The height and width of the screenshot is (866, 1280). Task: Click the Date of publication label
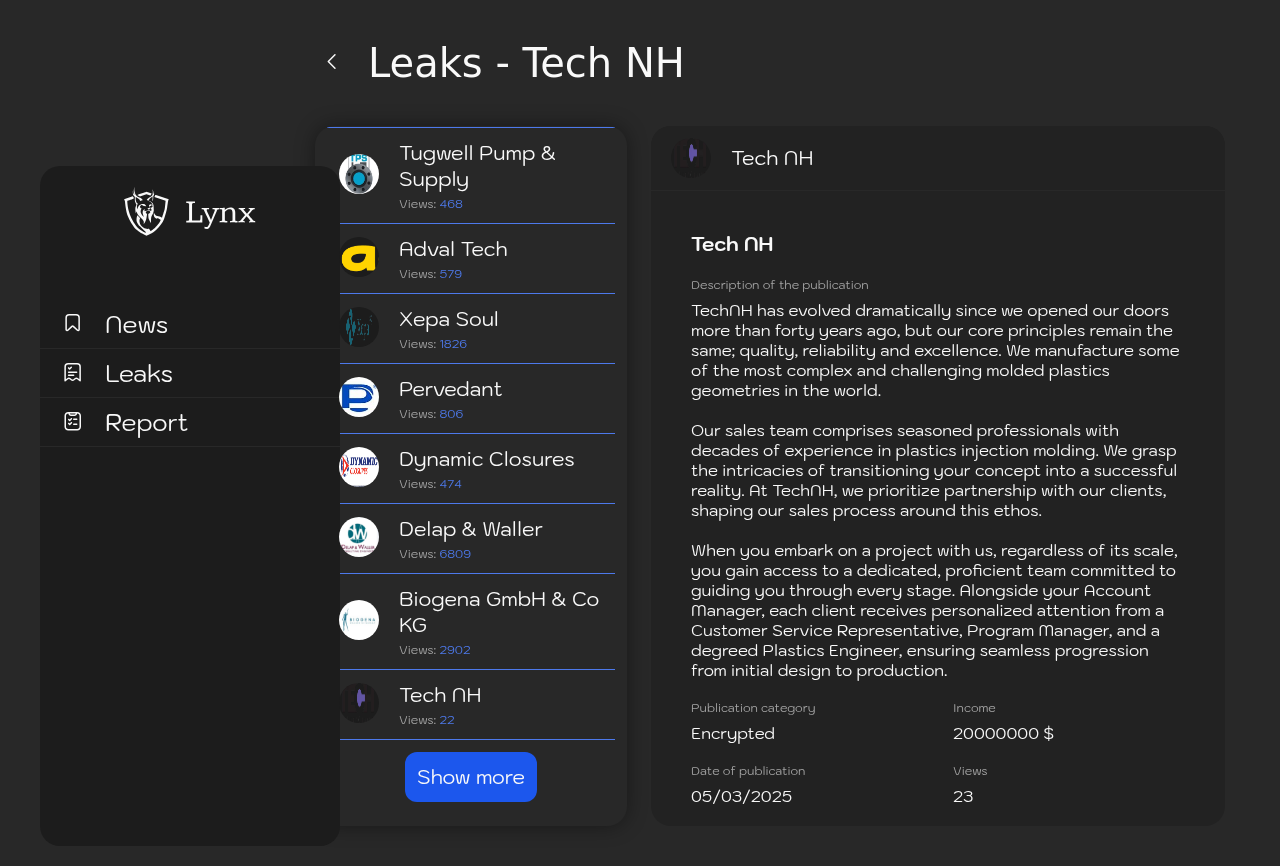[748, 771]
